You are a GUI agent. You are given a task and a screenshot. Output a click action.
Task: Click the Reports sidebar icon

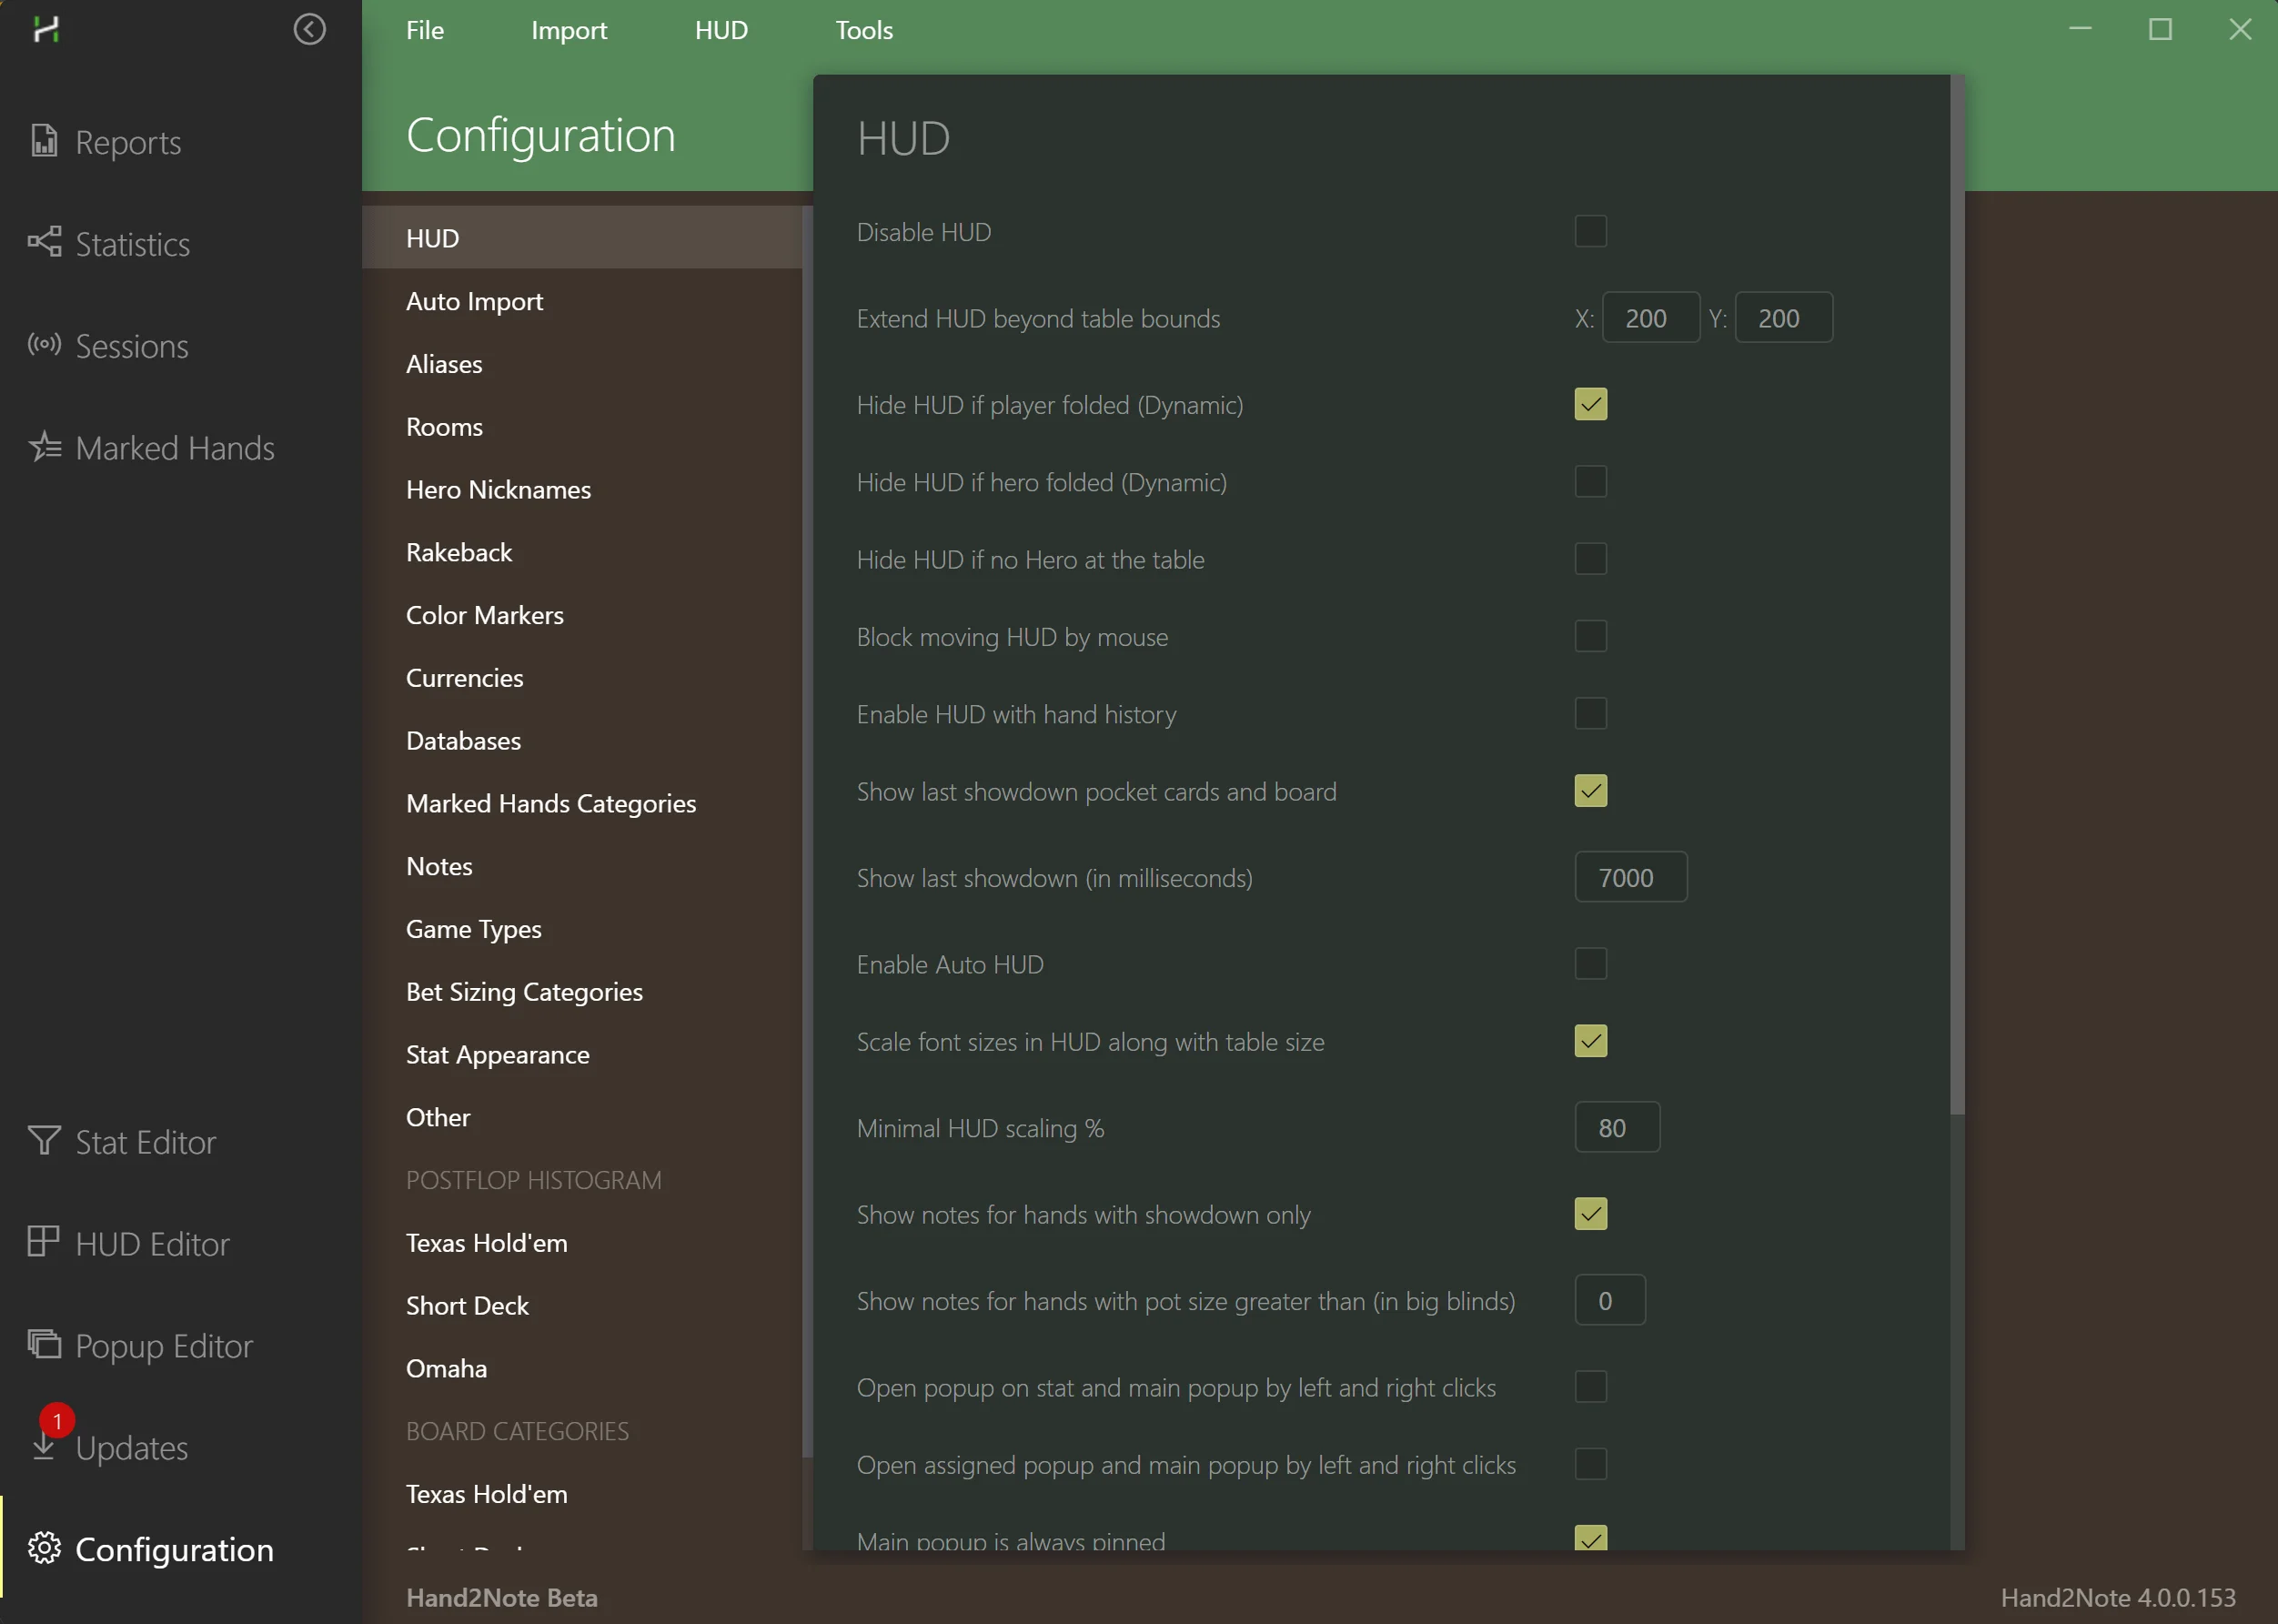pos(43,141)
